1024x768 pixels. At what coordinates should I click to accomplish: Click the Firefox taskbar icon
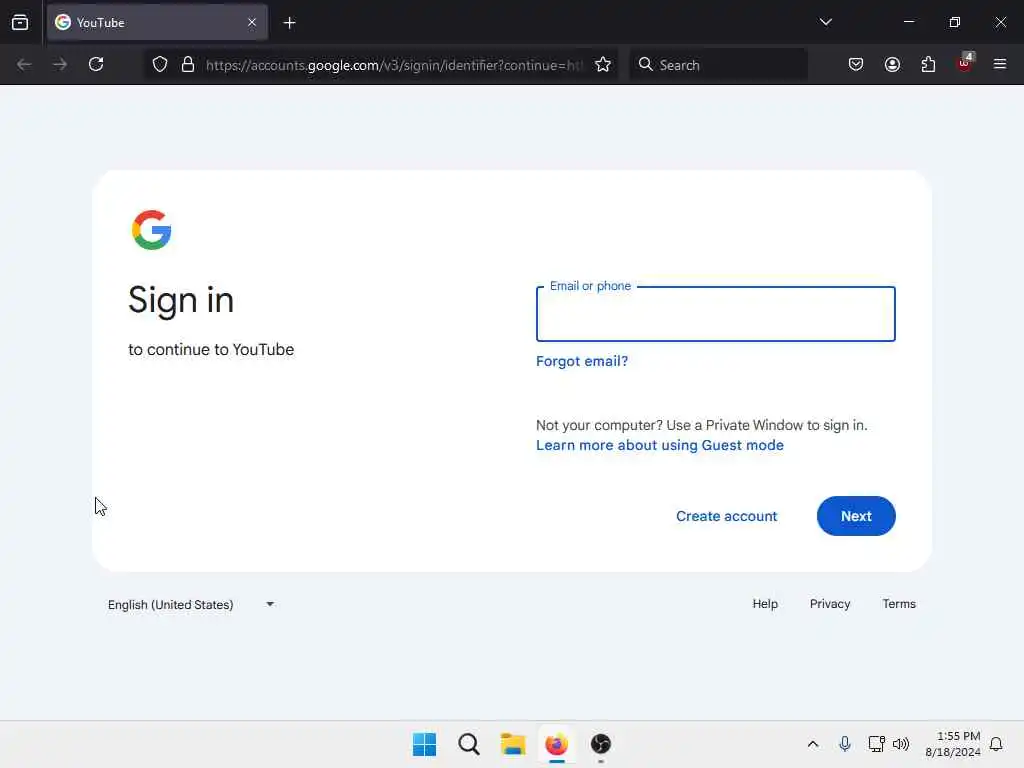(556, 744)
